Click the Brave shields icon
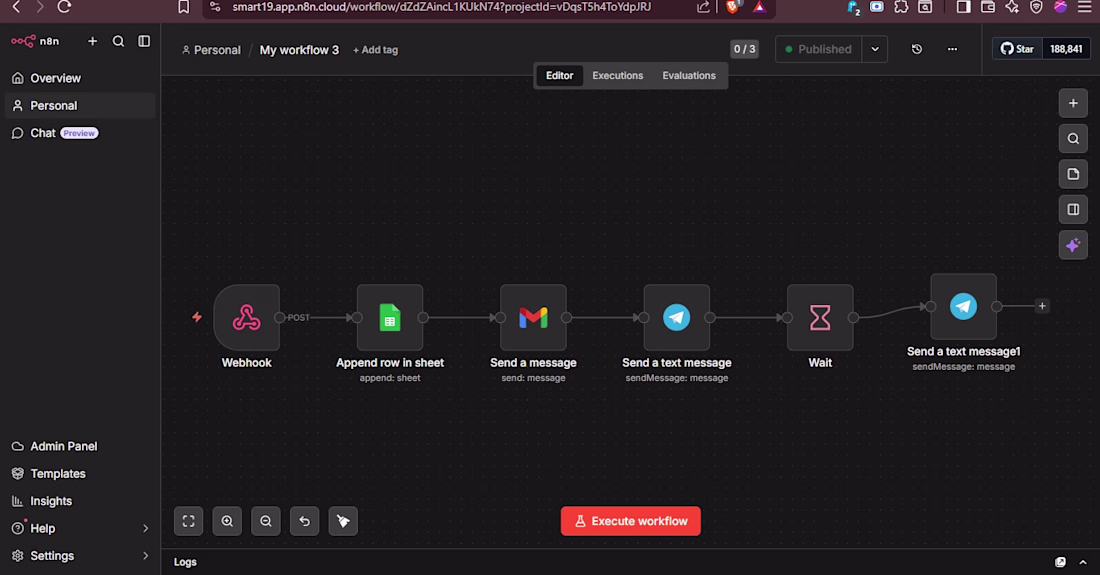1100x575 pixels. [x=733, y=7]
